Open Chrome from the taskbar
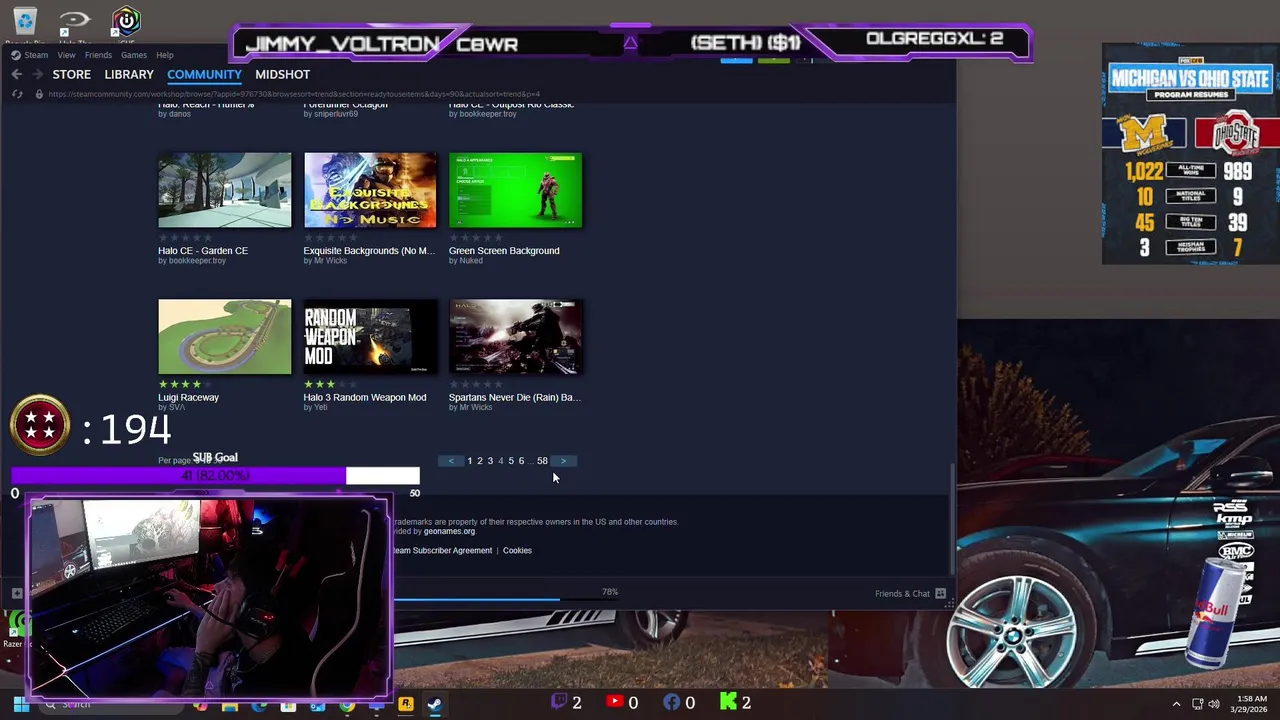This screenshot has height=720, width=1280. click(x=347, y=705)
